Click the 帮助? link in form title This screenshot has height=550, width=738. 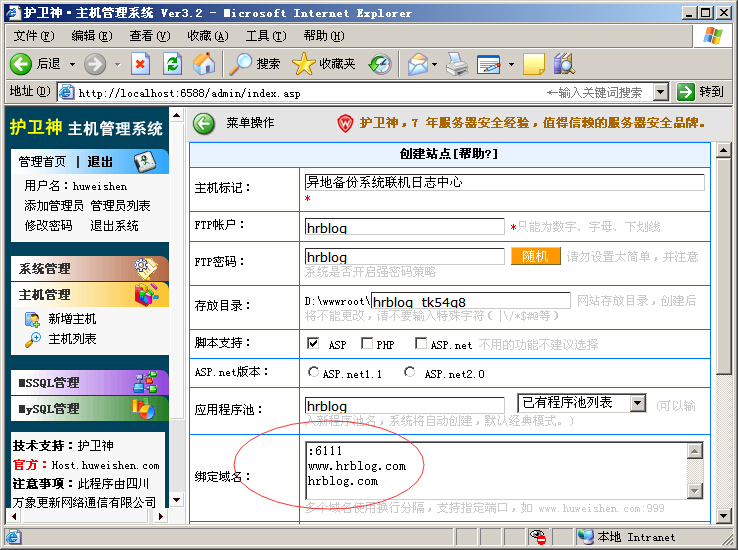pos(474,153)
